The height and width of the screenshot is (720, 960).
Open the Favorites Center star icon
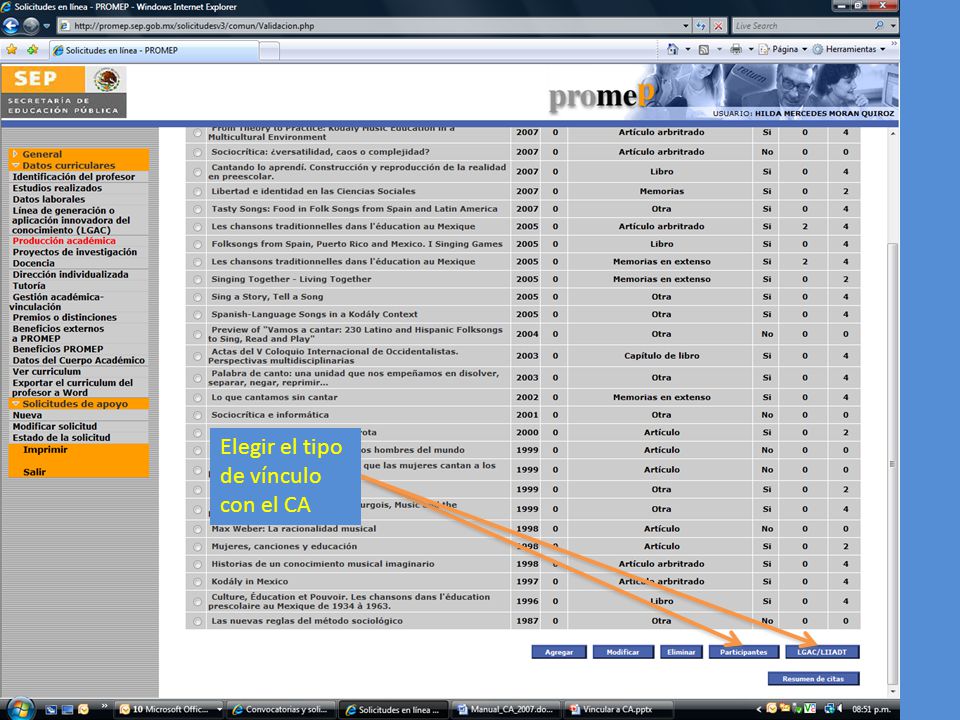11,50
